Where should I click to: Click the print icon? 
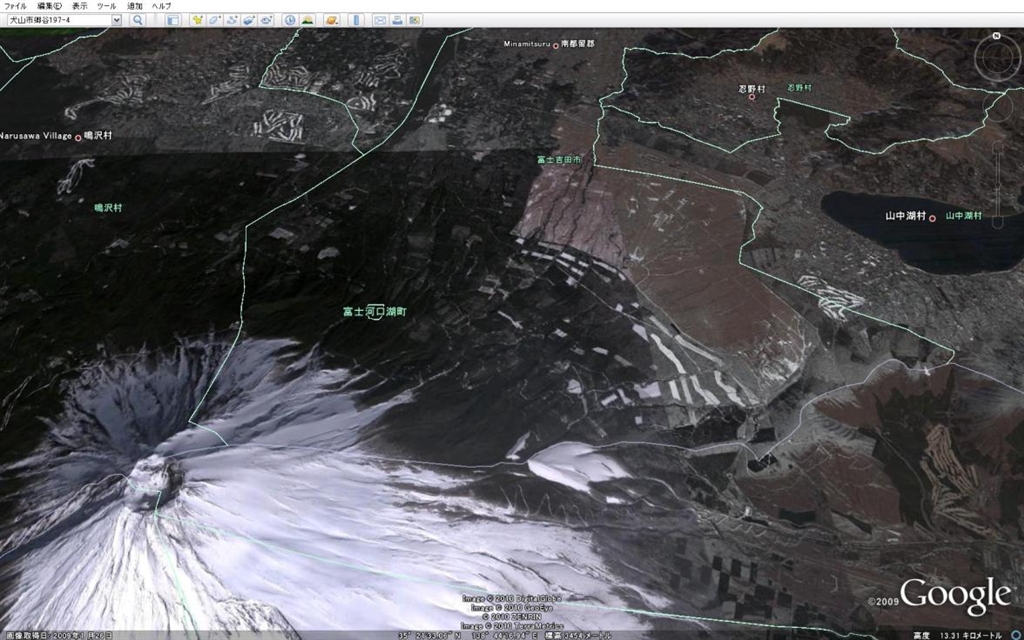(x=397, y=20)
